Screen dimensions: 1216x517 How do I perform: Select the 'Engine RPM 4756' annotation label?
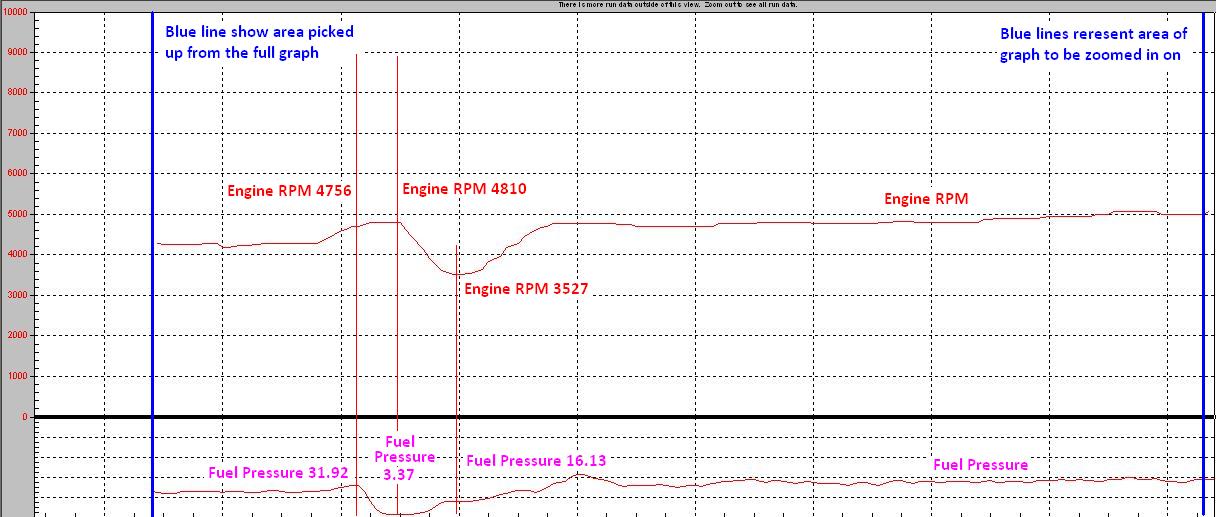tap(288, 190)
